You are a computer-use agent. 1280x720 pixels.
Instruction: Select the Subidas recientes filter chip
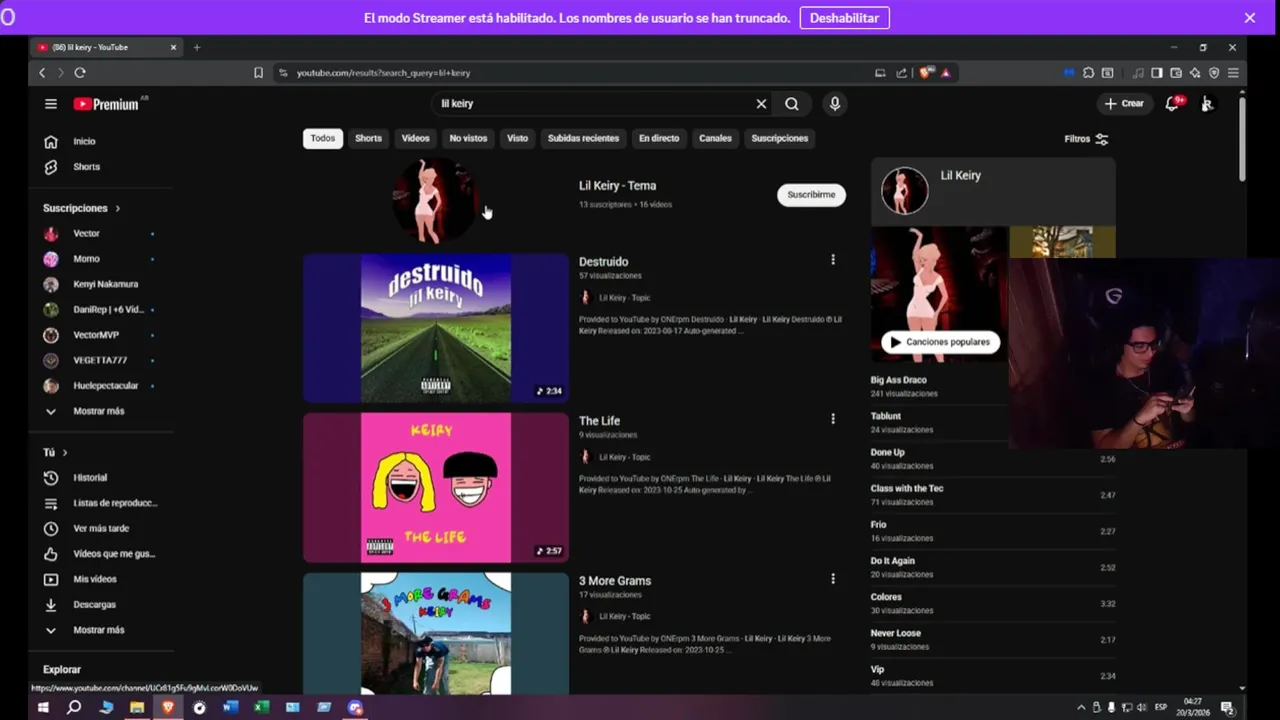point(583,139)
